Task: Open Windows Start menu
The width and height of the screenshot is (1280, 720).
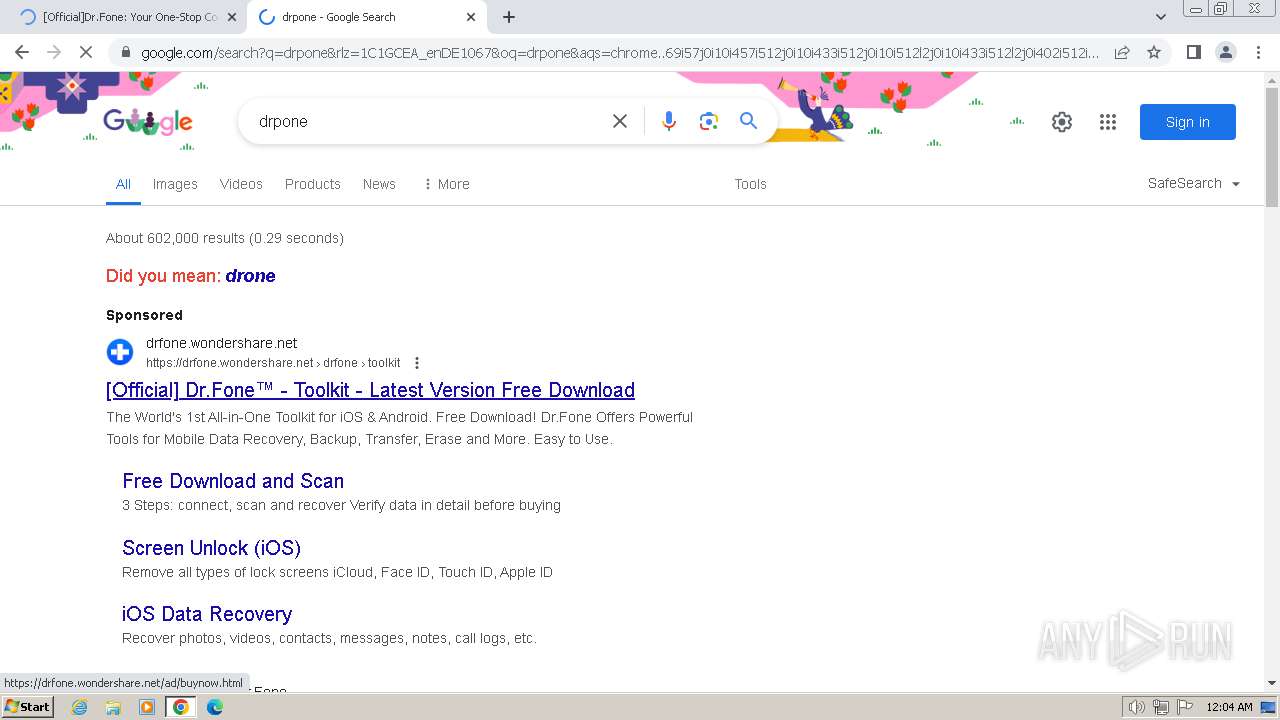Action: [x=27, y=706]
